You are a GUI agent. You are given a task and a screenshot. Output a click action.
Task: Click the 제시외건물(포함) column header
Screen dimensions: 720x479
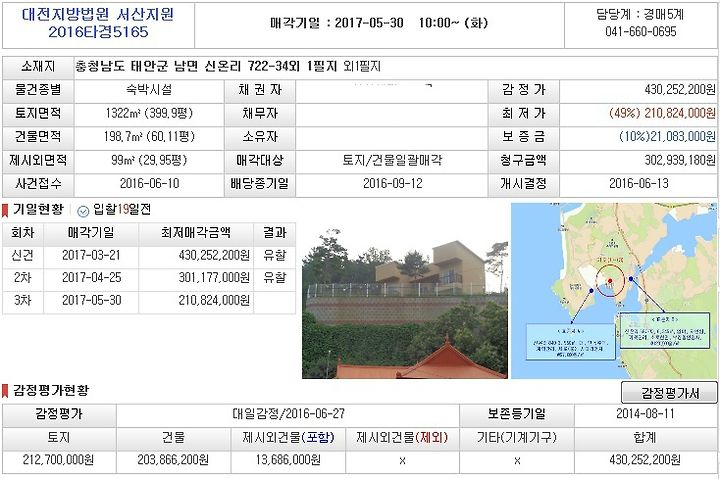tap(288, 437)
